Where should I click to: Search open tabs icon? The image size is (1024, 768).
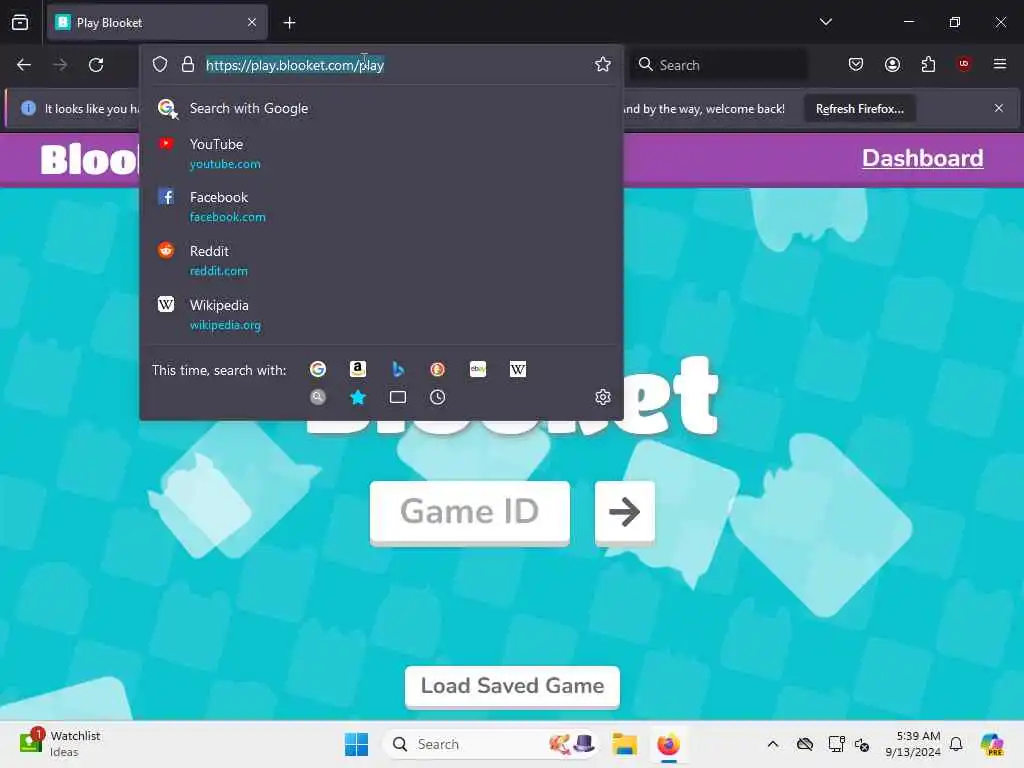point(398,397)
